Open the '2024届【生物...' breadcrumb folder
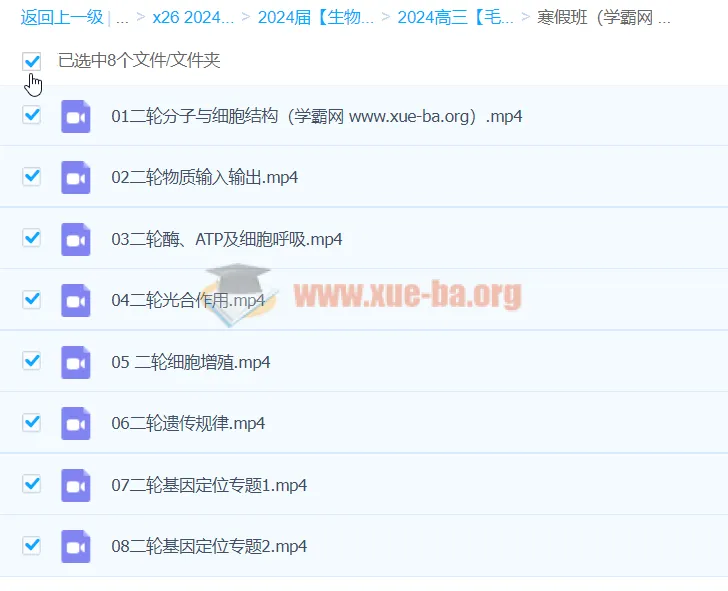The height and width of the screenshot is (591, 728). click(316, 17)
